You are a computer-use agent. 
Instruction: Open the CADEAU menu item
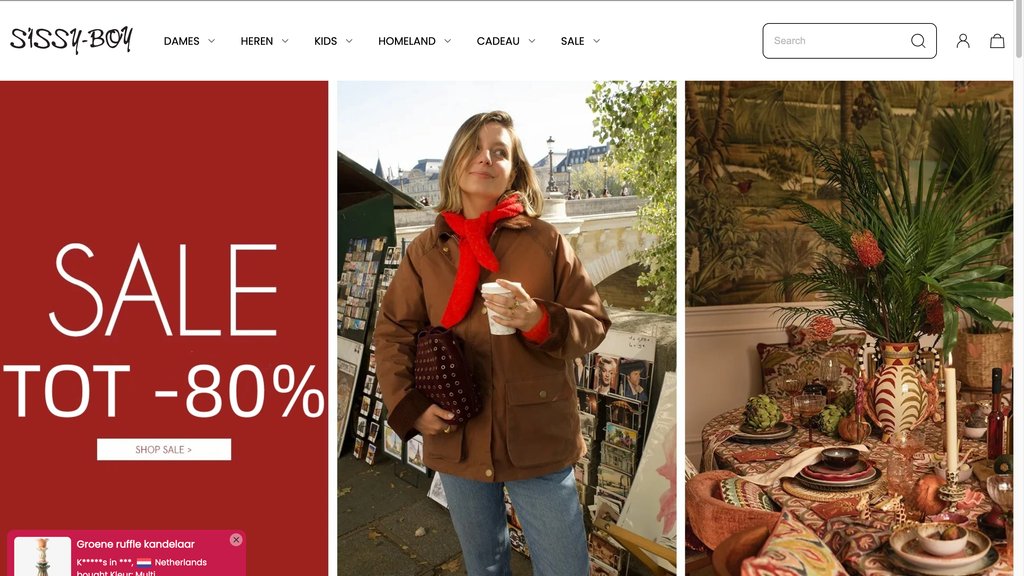(x=498, y=40)
